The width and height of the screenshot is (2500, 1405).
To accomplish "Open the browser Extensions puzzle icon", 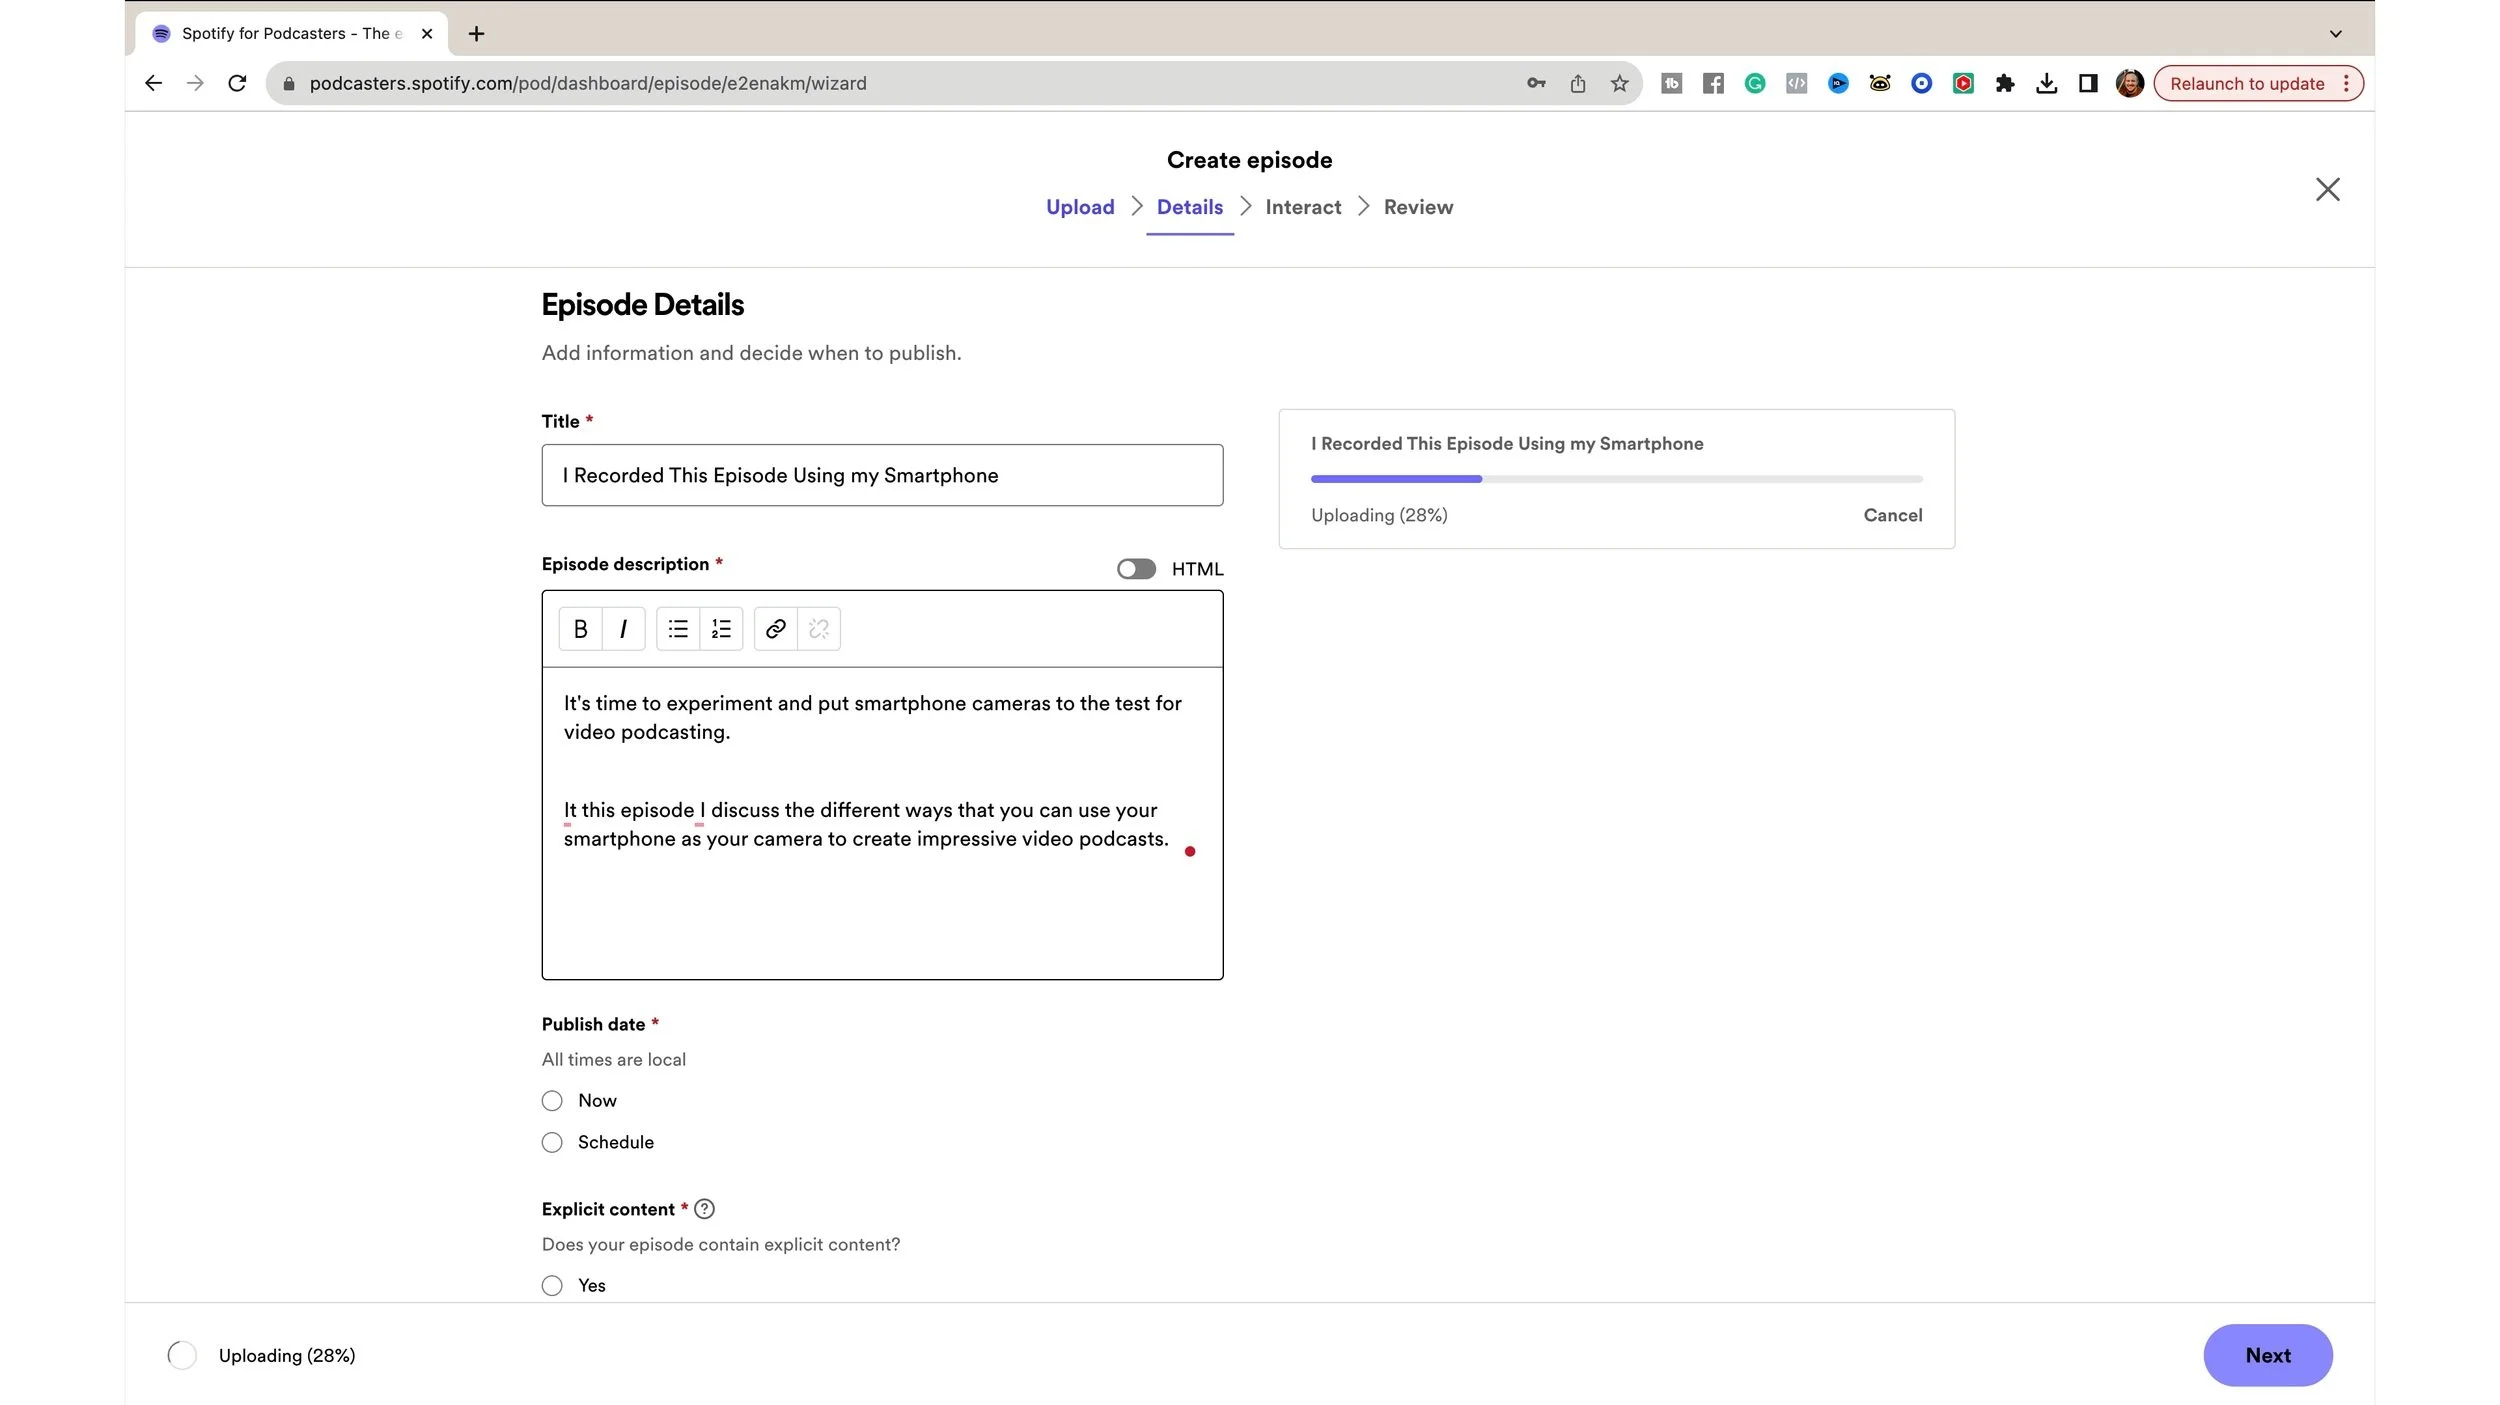I will [2005, 83].
